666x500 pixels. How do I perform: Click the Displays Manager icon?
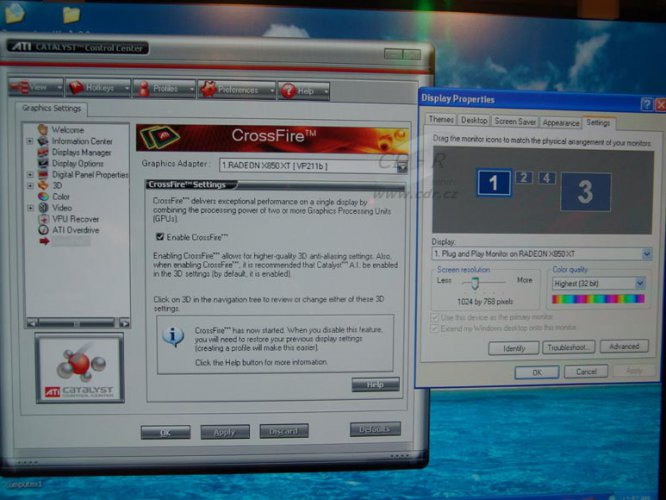[43, 152]
